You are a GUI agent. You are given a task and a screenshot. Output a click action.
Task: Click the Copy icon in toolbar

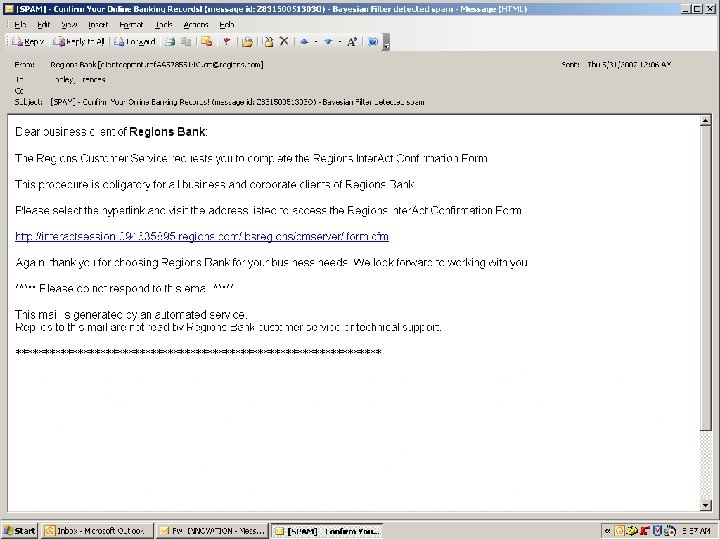186,42
